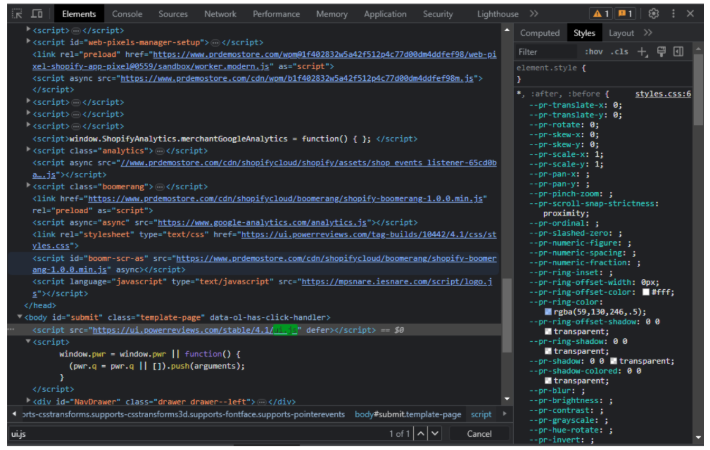Open the powerreviews ui.js script link
Image resolution: width=710 pixels, height=450 pixels.
coord(195,330)
